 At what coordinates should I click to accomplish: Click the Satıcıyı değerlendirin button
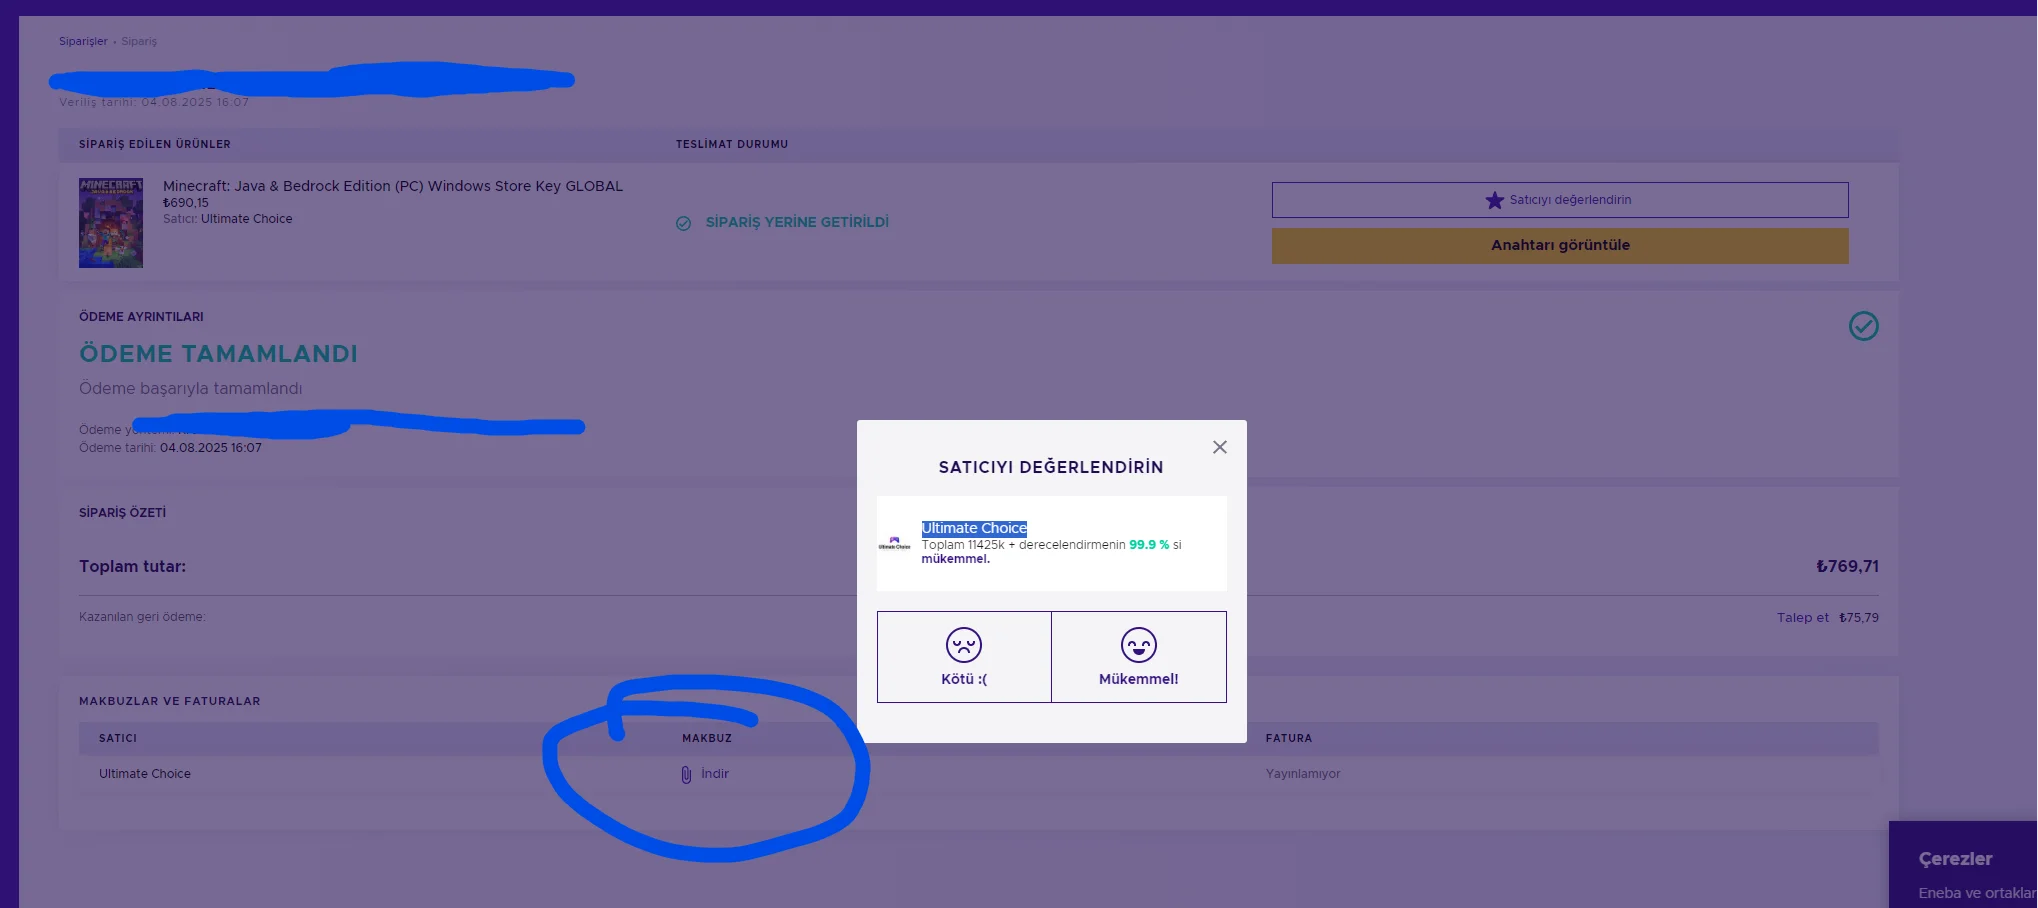click(x=1560, y=200)
